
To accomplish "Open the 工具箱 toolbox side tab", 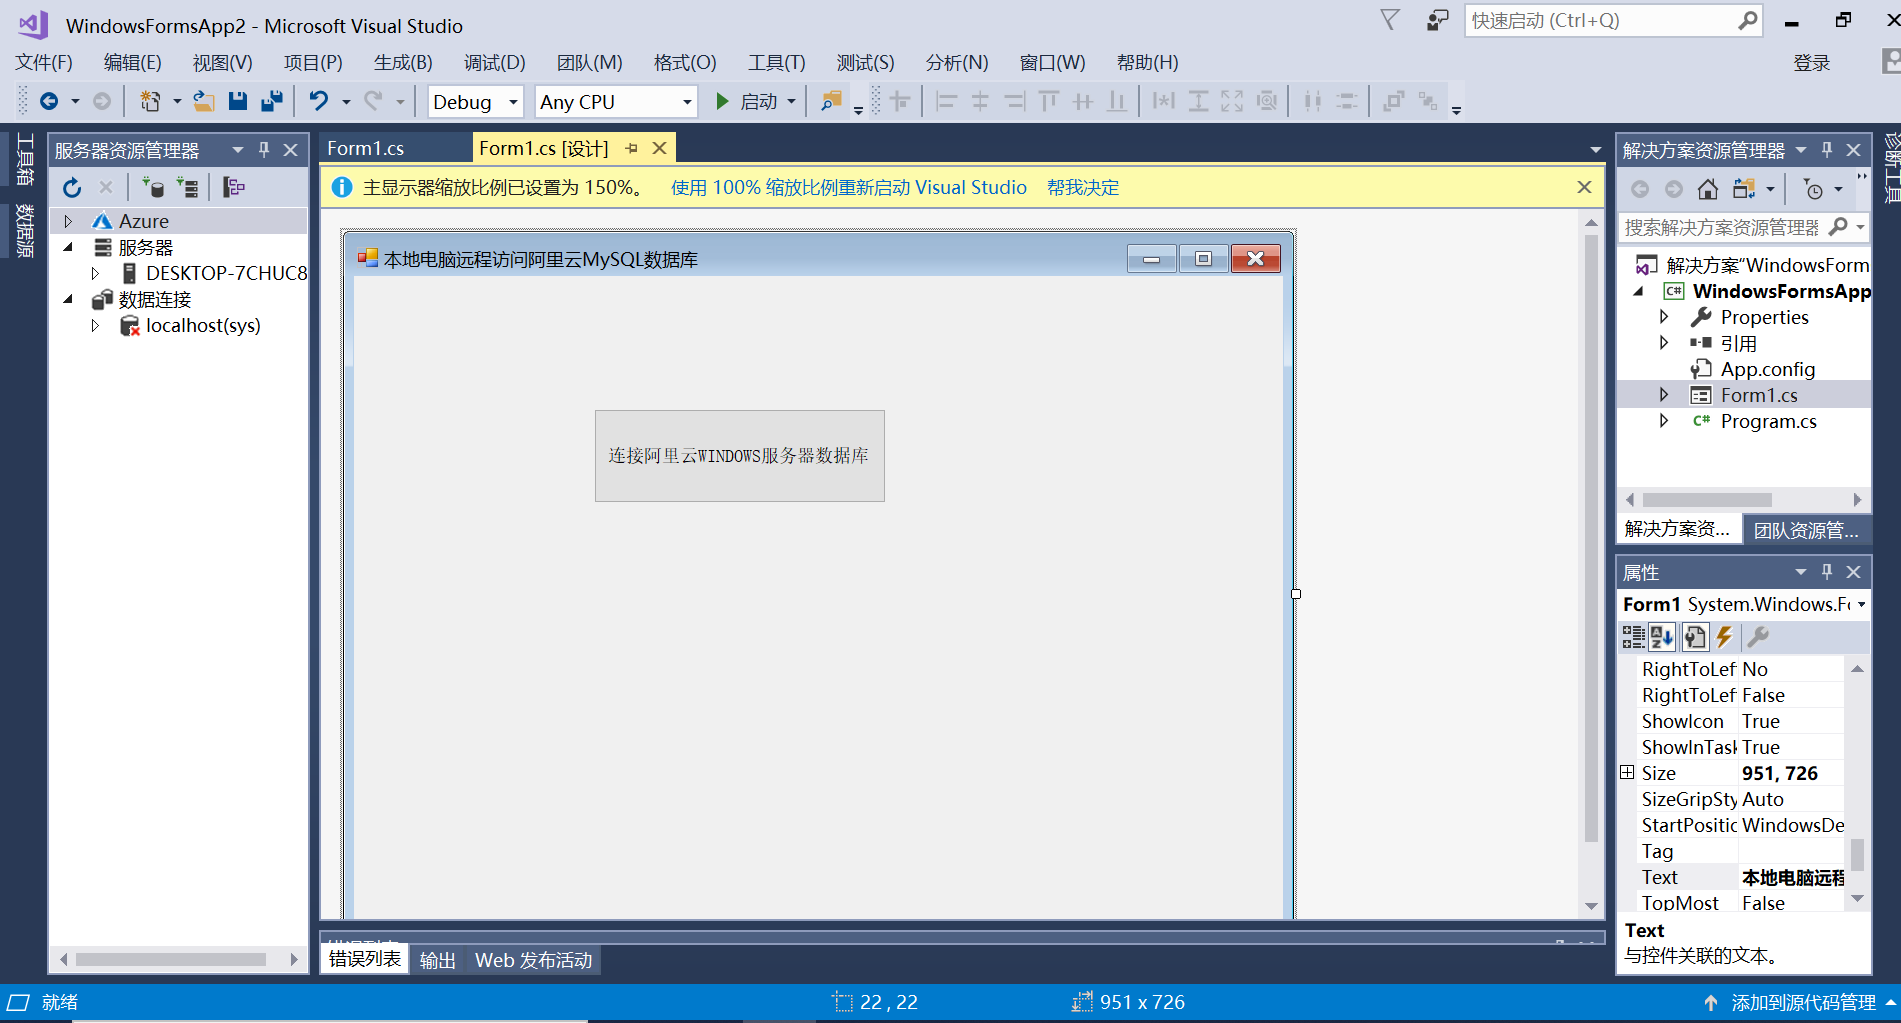I will (x=25, y=158).
